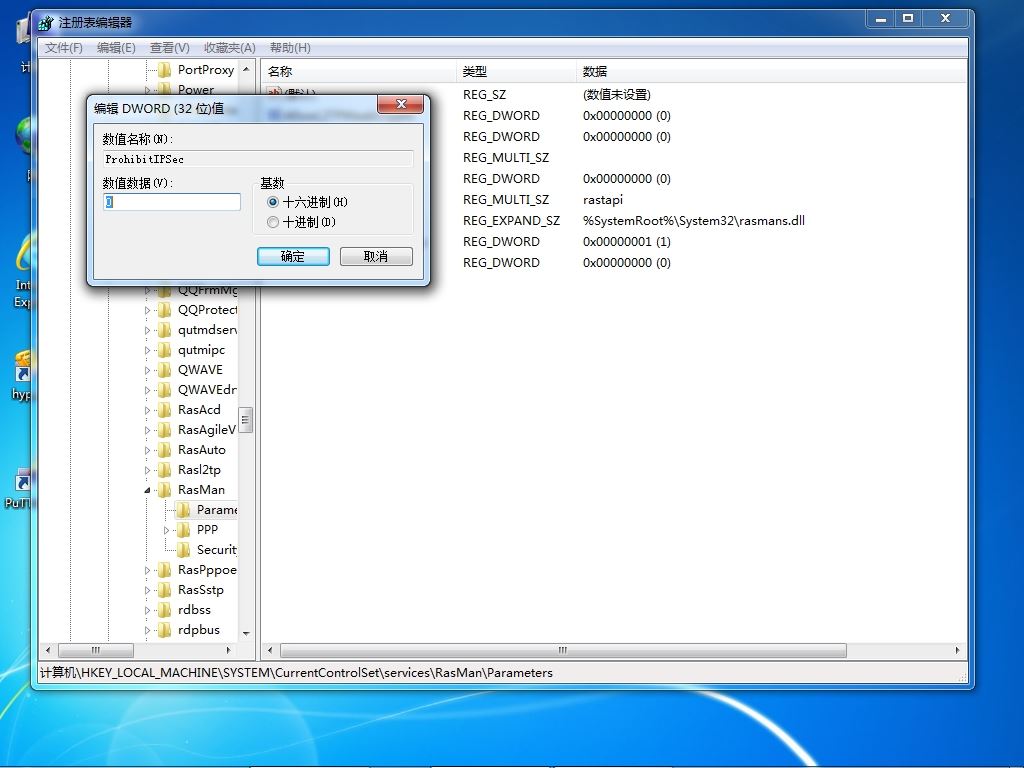Click the tree pane horizontal scrollbar thumb
Image resolution: width=1024 pixels, height=768 pixels.
pyautogui.click(x=96, y=650)
